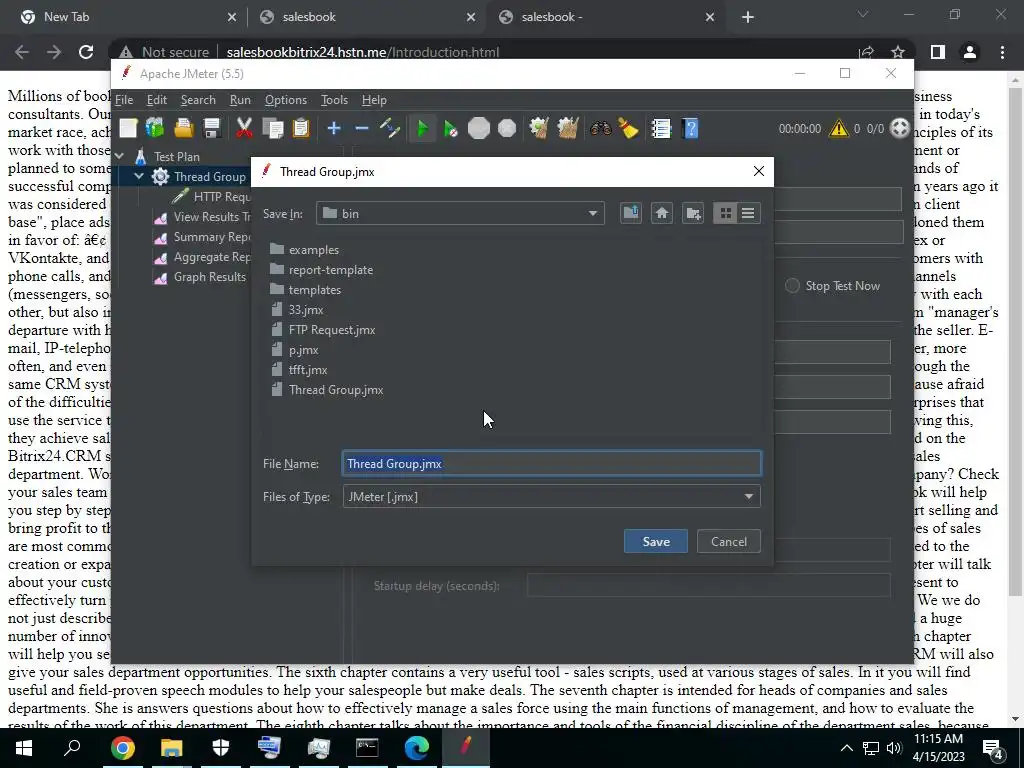
Task: Open Microsoft Edge from the taskbar
Action: pos(416,748)
